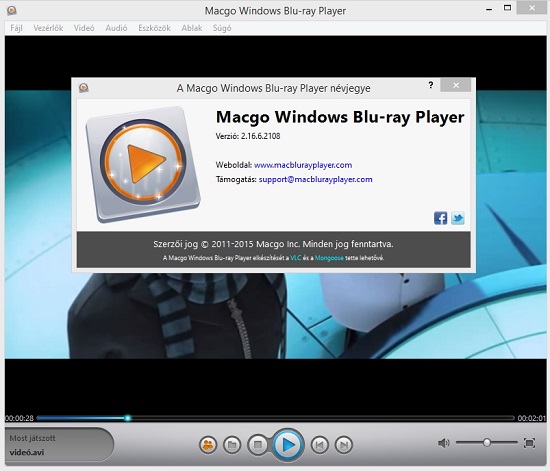
Task: Close the About dialog
Action: pos(456,85)
